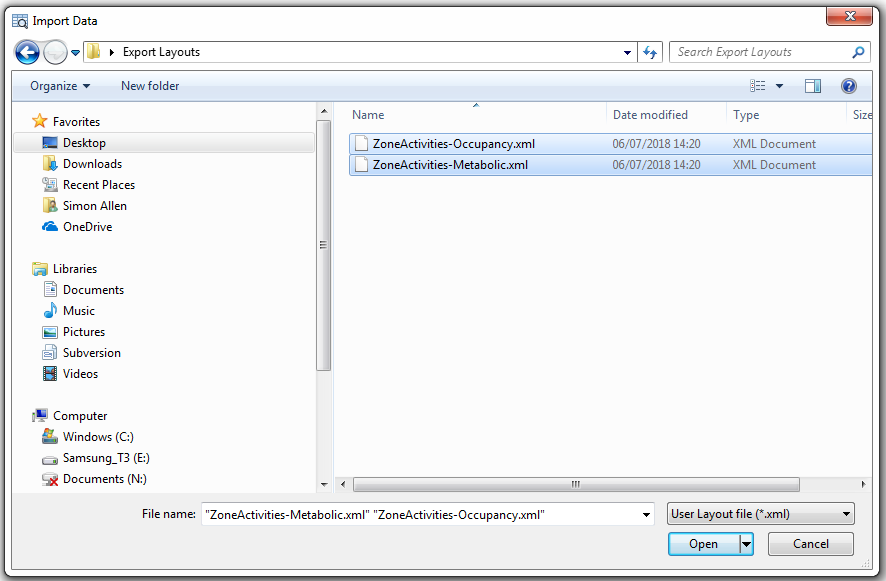Click the Cancel button
Image resolution: width=886 pixels, height=581 pixels.
(810, 544)
